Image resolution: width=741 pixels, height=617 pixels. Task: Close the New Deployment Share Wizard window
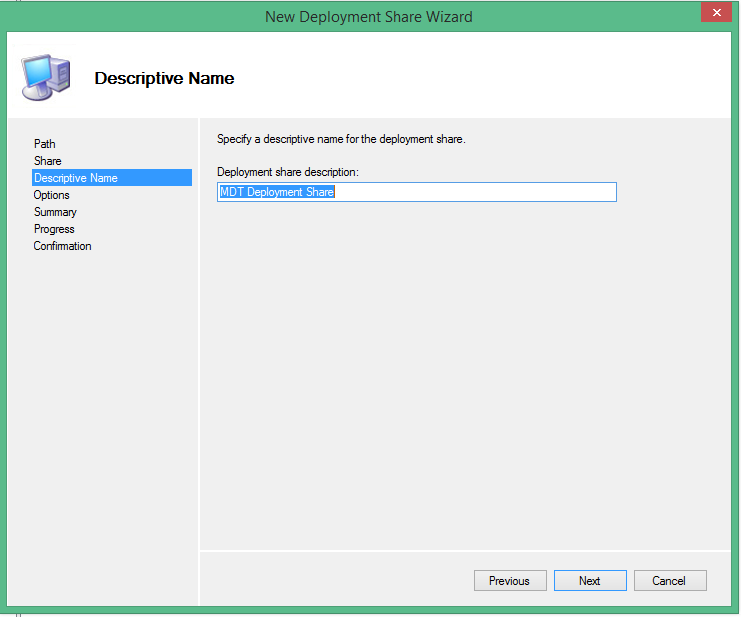pyautogui.click(x=714, y=15)
